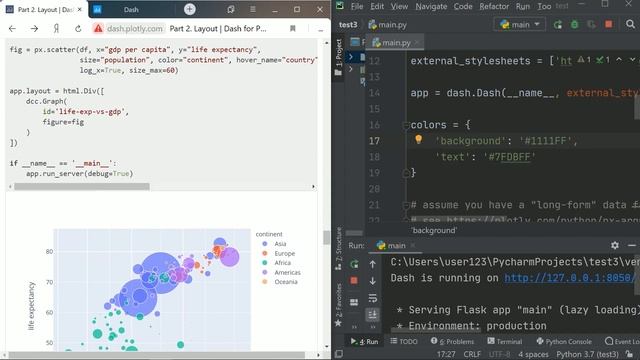Open the PyCharm Edit menu
This screenshot has width=640, height=360.
[377, 6]
